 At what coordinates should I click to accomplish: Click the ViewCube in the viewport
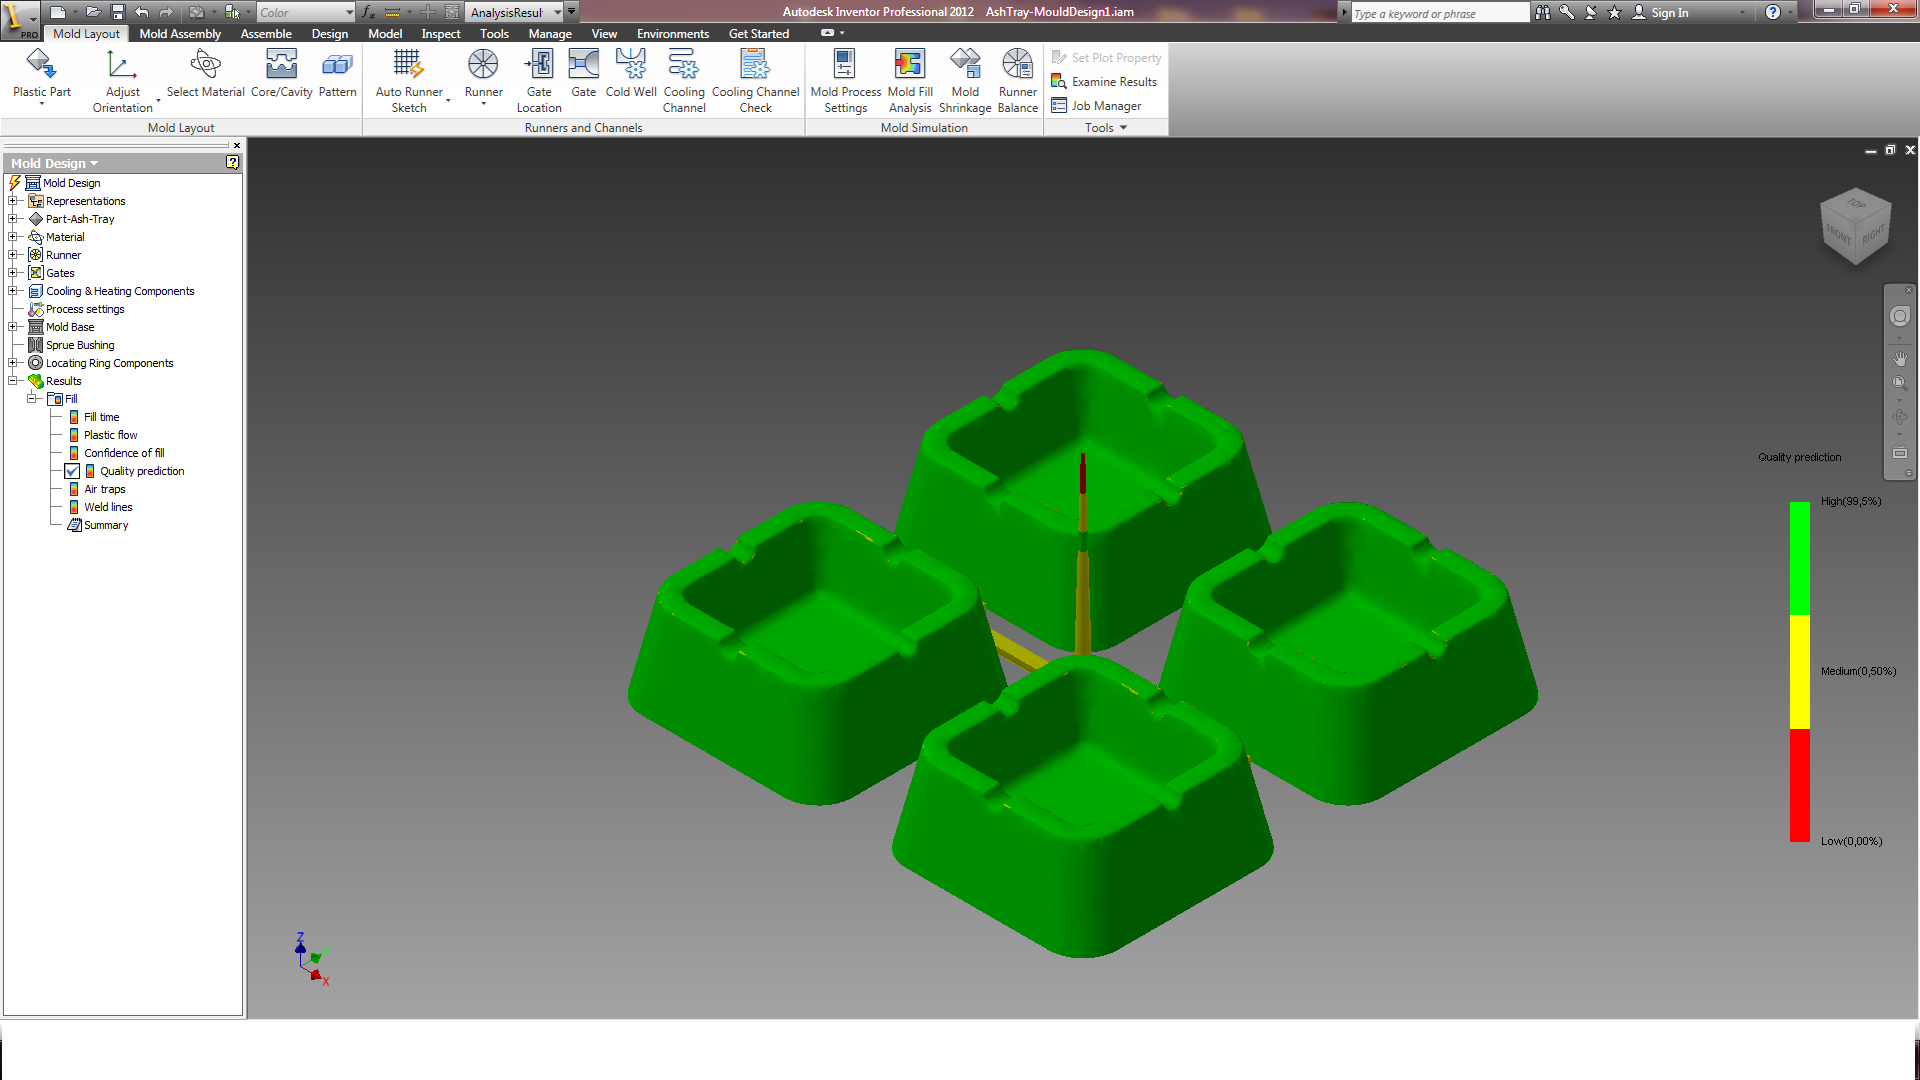point(1855,226)
